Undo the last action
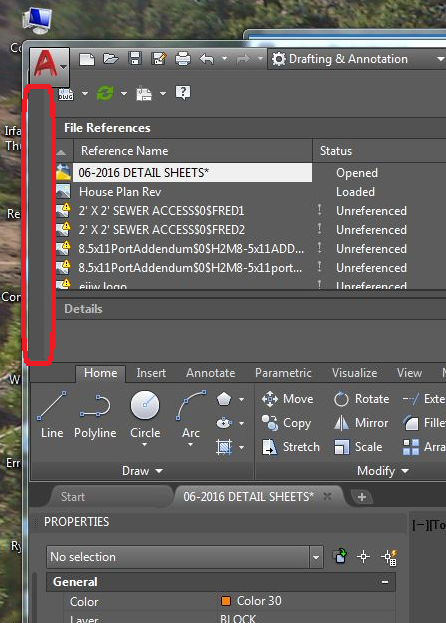This screenshot has width=446, height=623. tap(207, 60)
